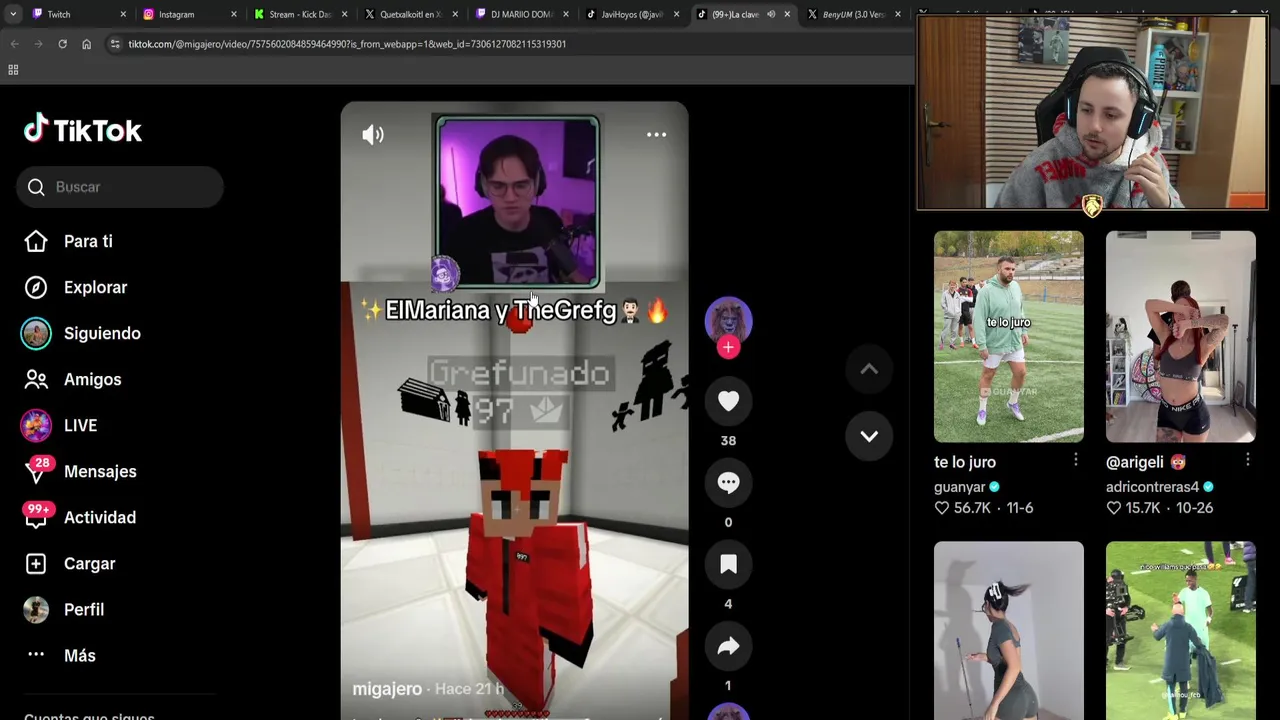Go to next video with down chevron
This screenshot has height=720, width=1280.
869,436
